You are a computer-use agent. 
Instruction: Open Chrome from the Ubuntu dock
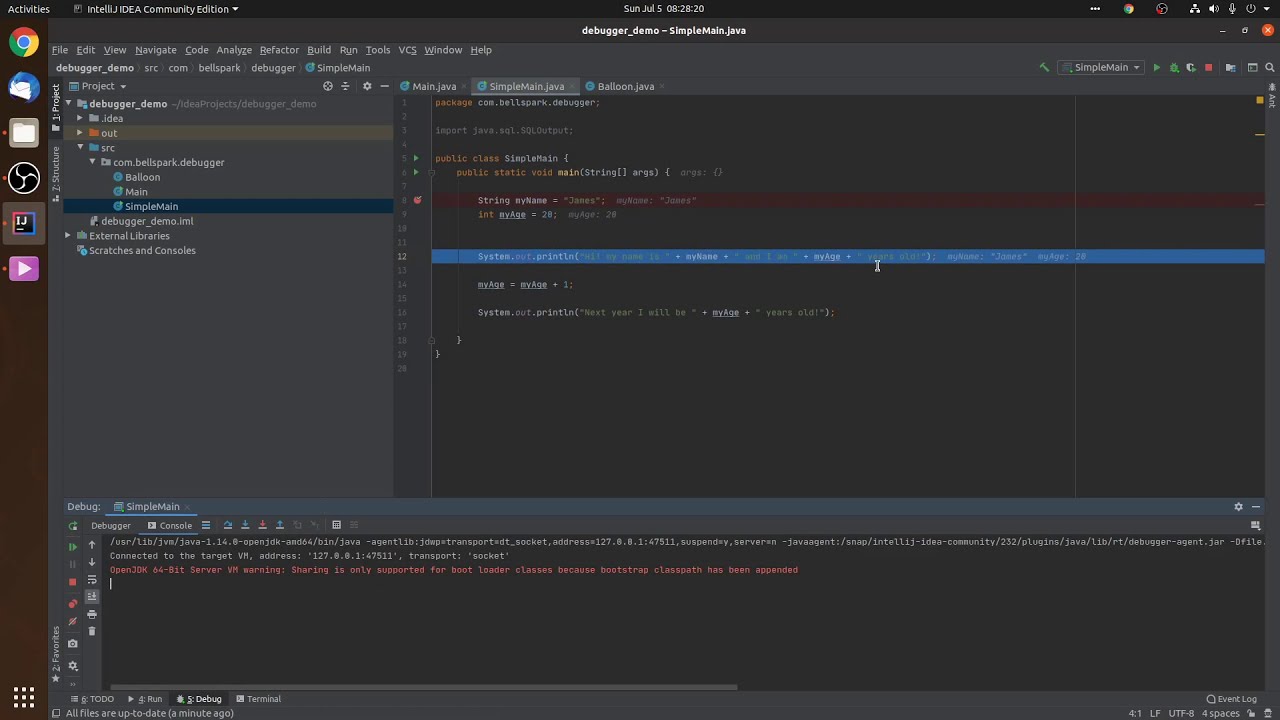24,42
